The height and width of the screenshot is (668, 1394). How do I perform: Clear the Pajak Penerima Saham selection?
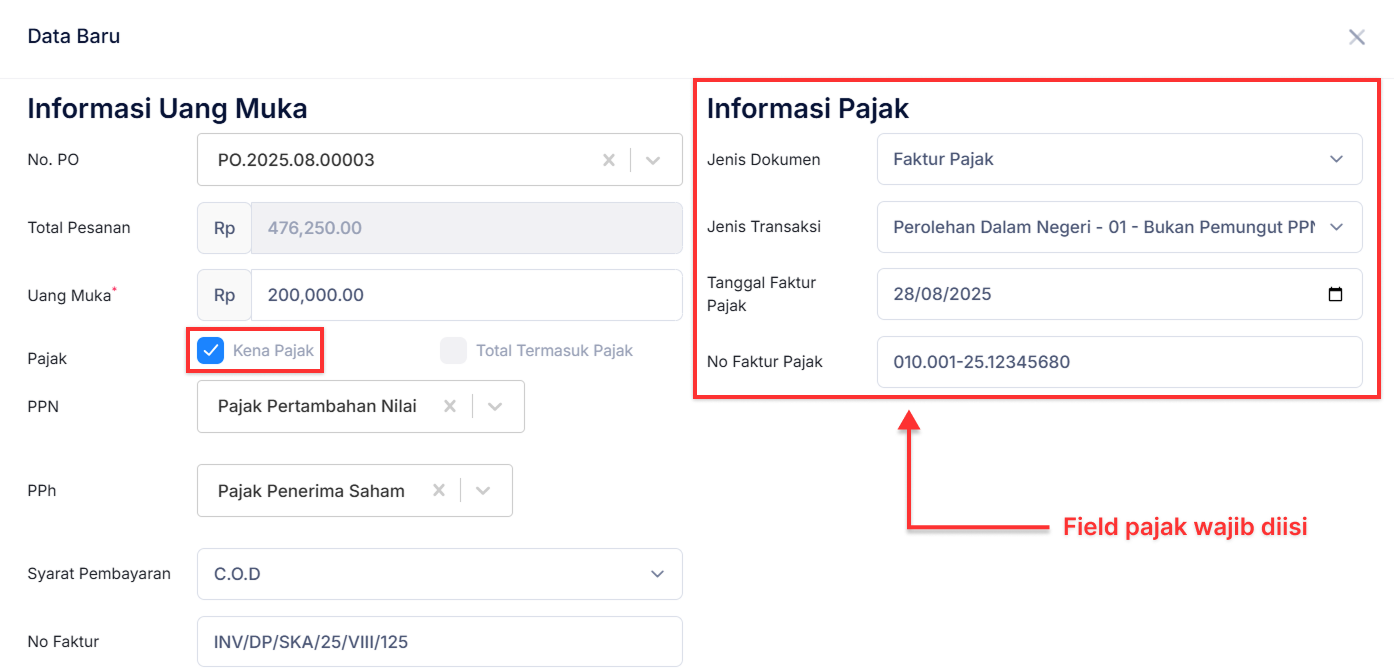438,490
